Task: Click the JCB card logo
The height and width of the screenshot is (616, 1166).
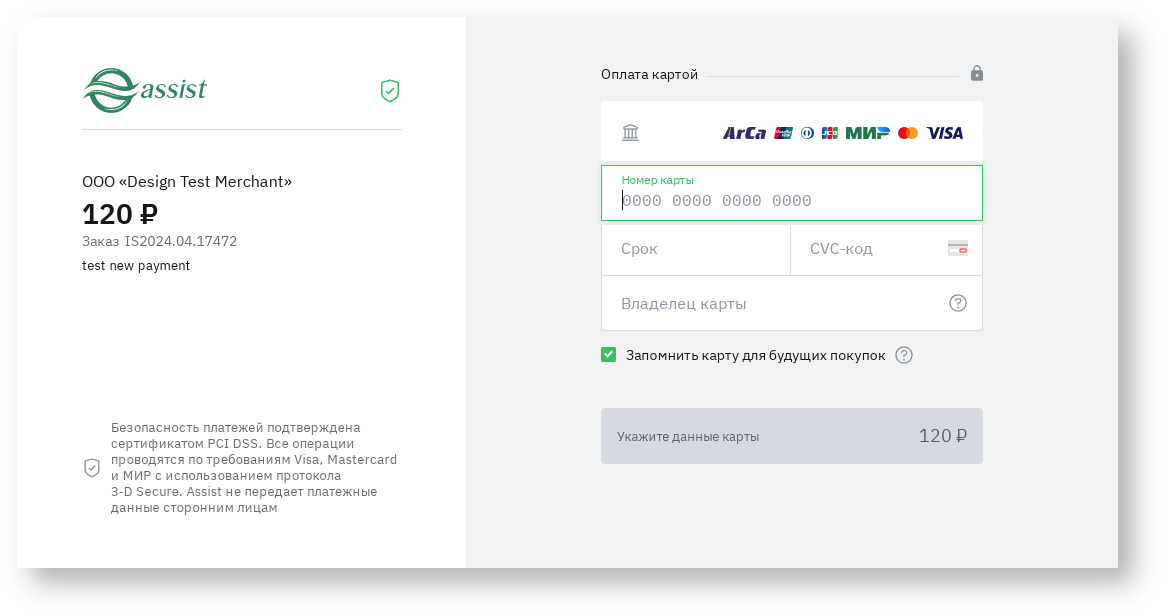Action: point(829,133)
